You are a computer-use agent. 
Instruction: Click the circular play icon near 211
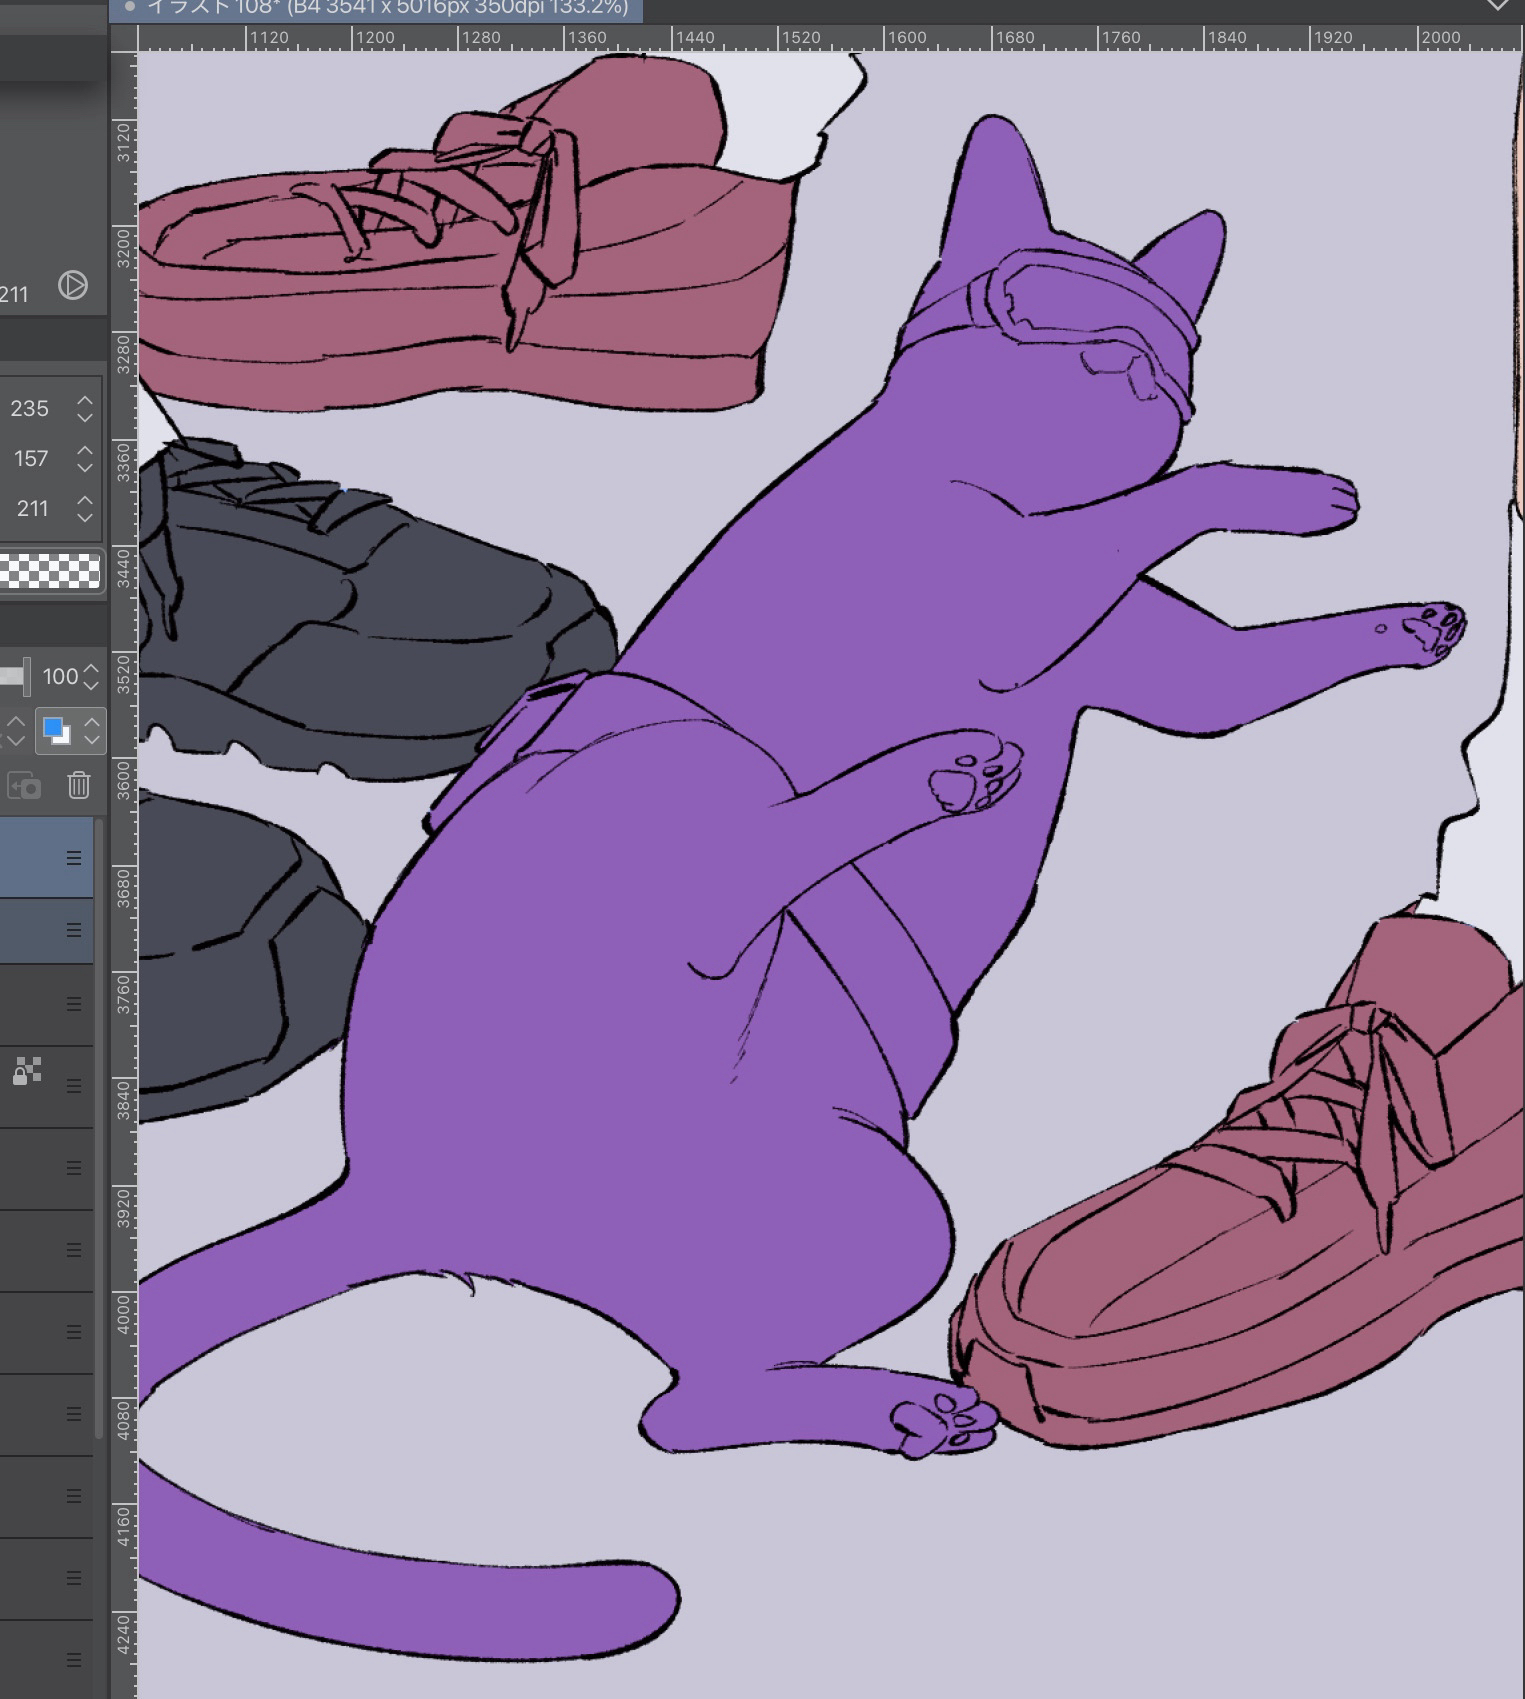click(72, 285)
